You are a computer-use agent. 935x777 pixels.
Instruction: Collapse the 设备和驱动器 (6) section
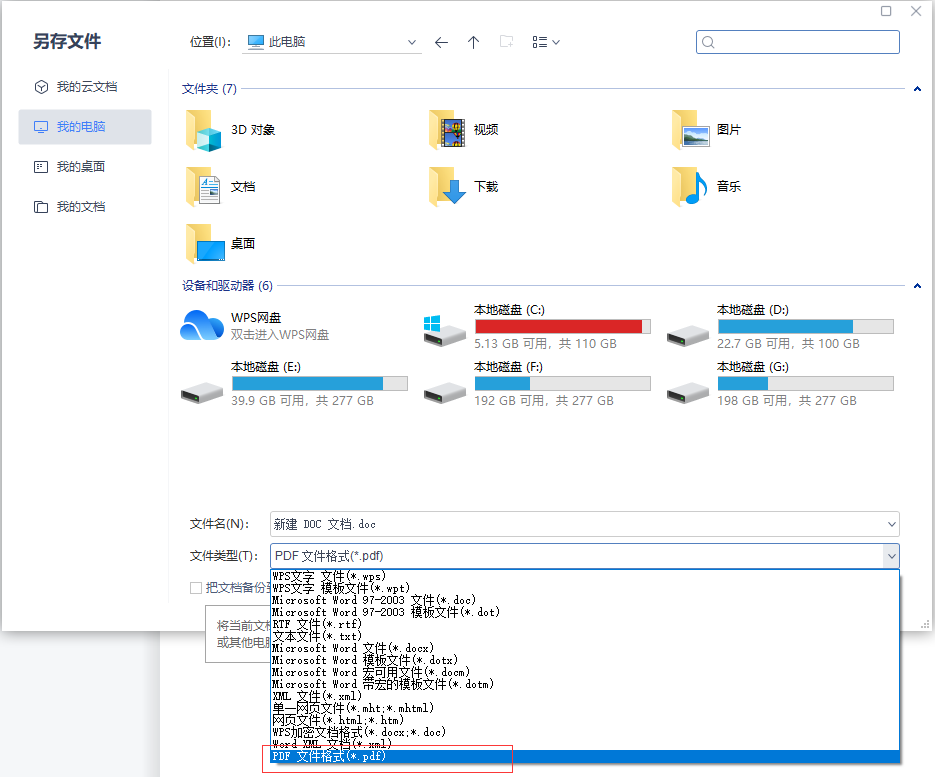pyautogui.click(x=917, y=286)
